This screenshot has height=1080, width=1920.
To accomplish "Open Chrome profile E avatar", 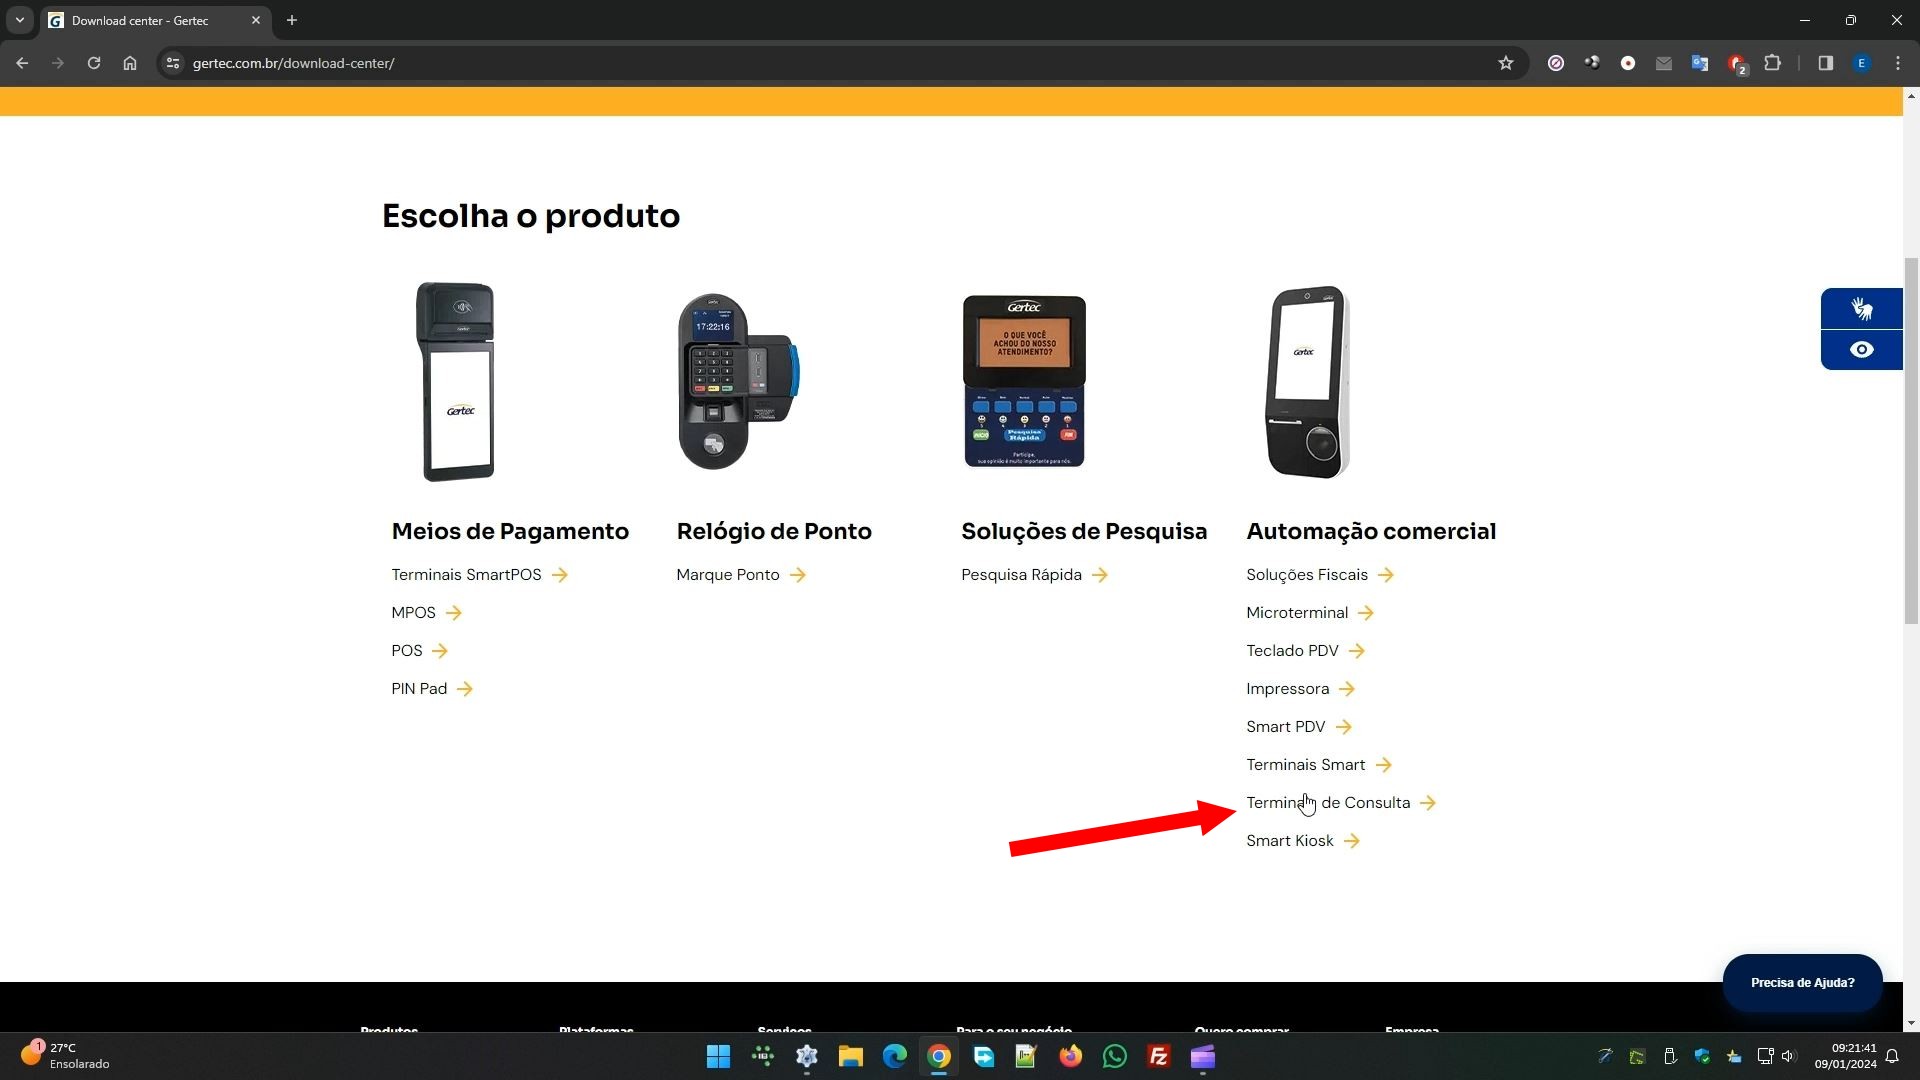I will pyautogui.click(x=1861, y=63).
